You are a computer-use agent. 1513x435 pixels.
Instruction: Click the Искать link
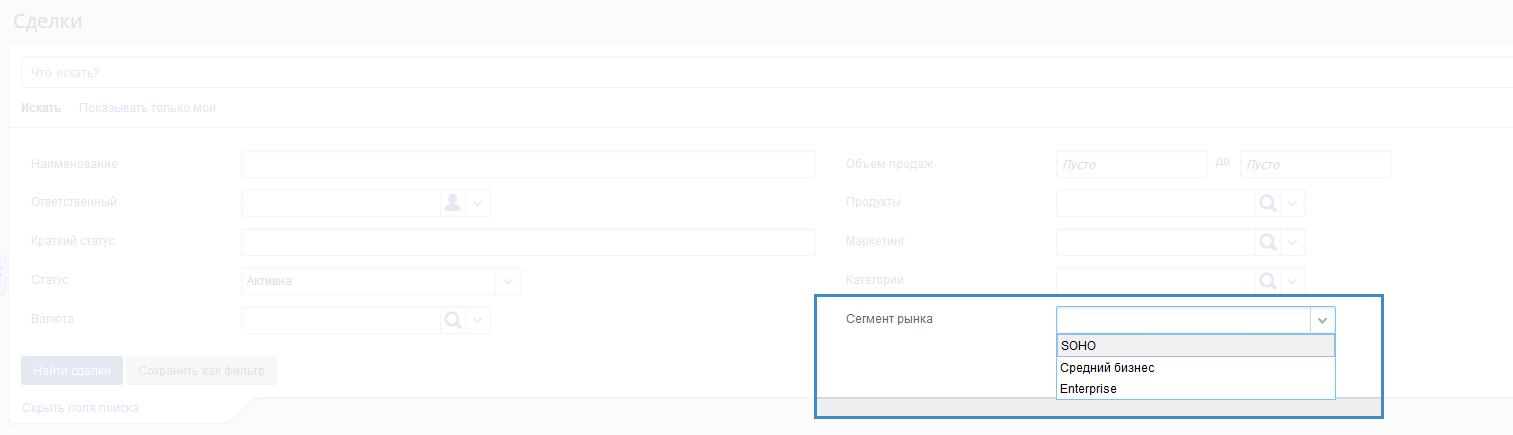click(41, 108)
